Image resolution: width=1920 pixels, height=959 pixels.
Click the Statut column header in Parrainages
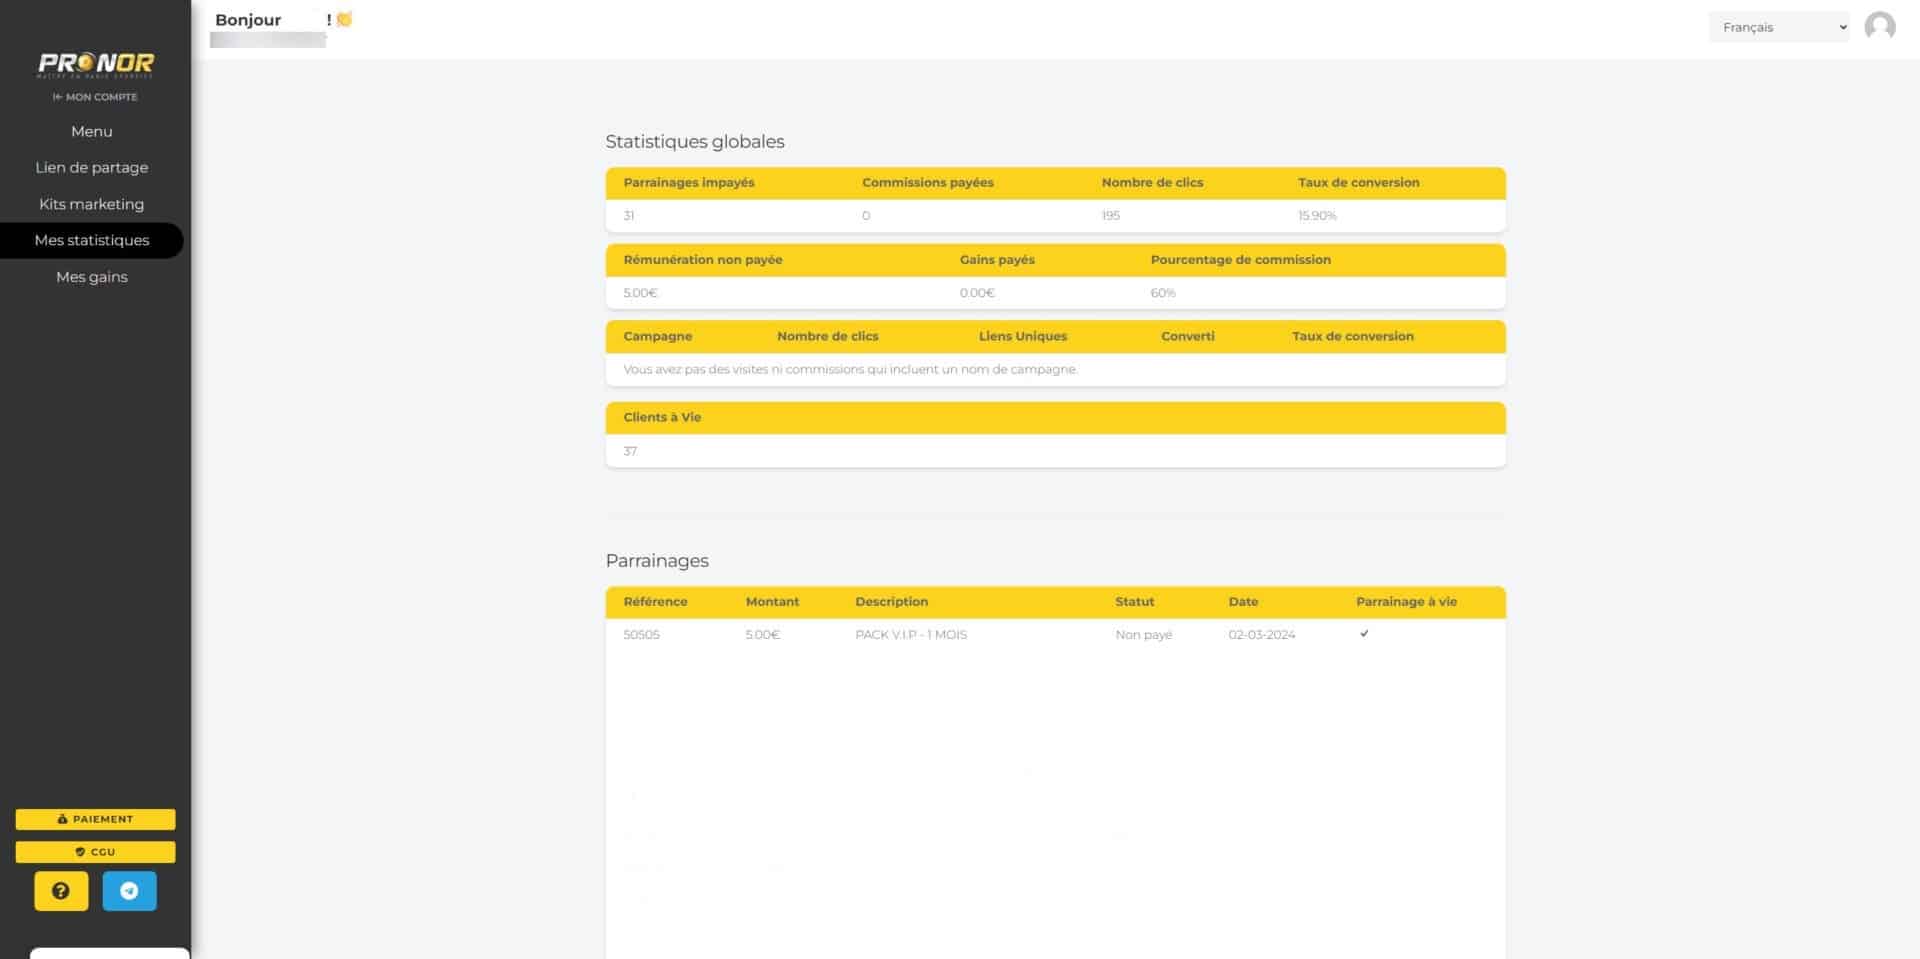[1134, 602]
